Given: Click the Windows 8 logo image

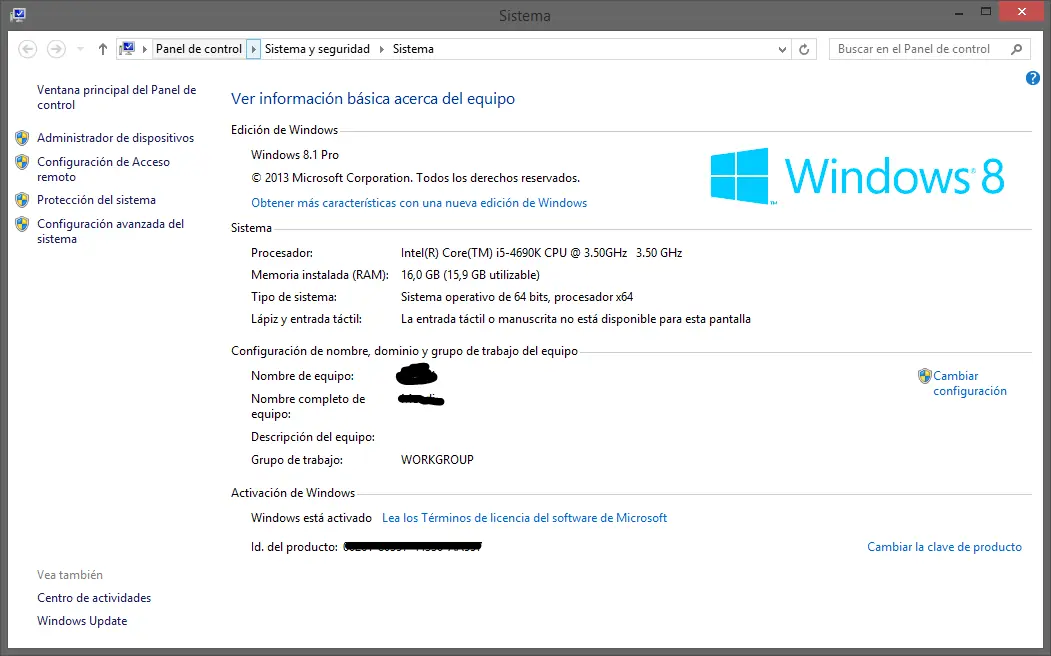Looking at the screenshot, I should 857,176.
